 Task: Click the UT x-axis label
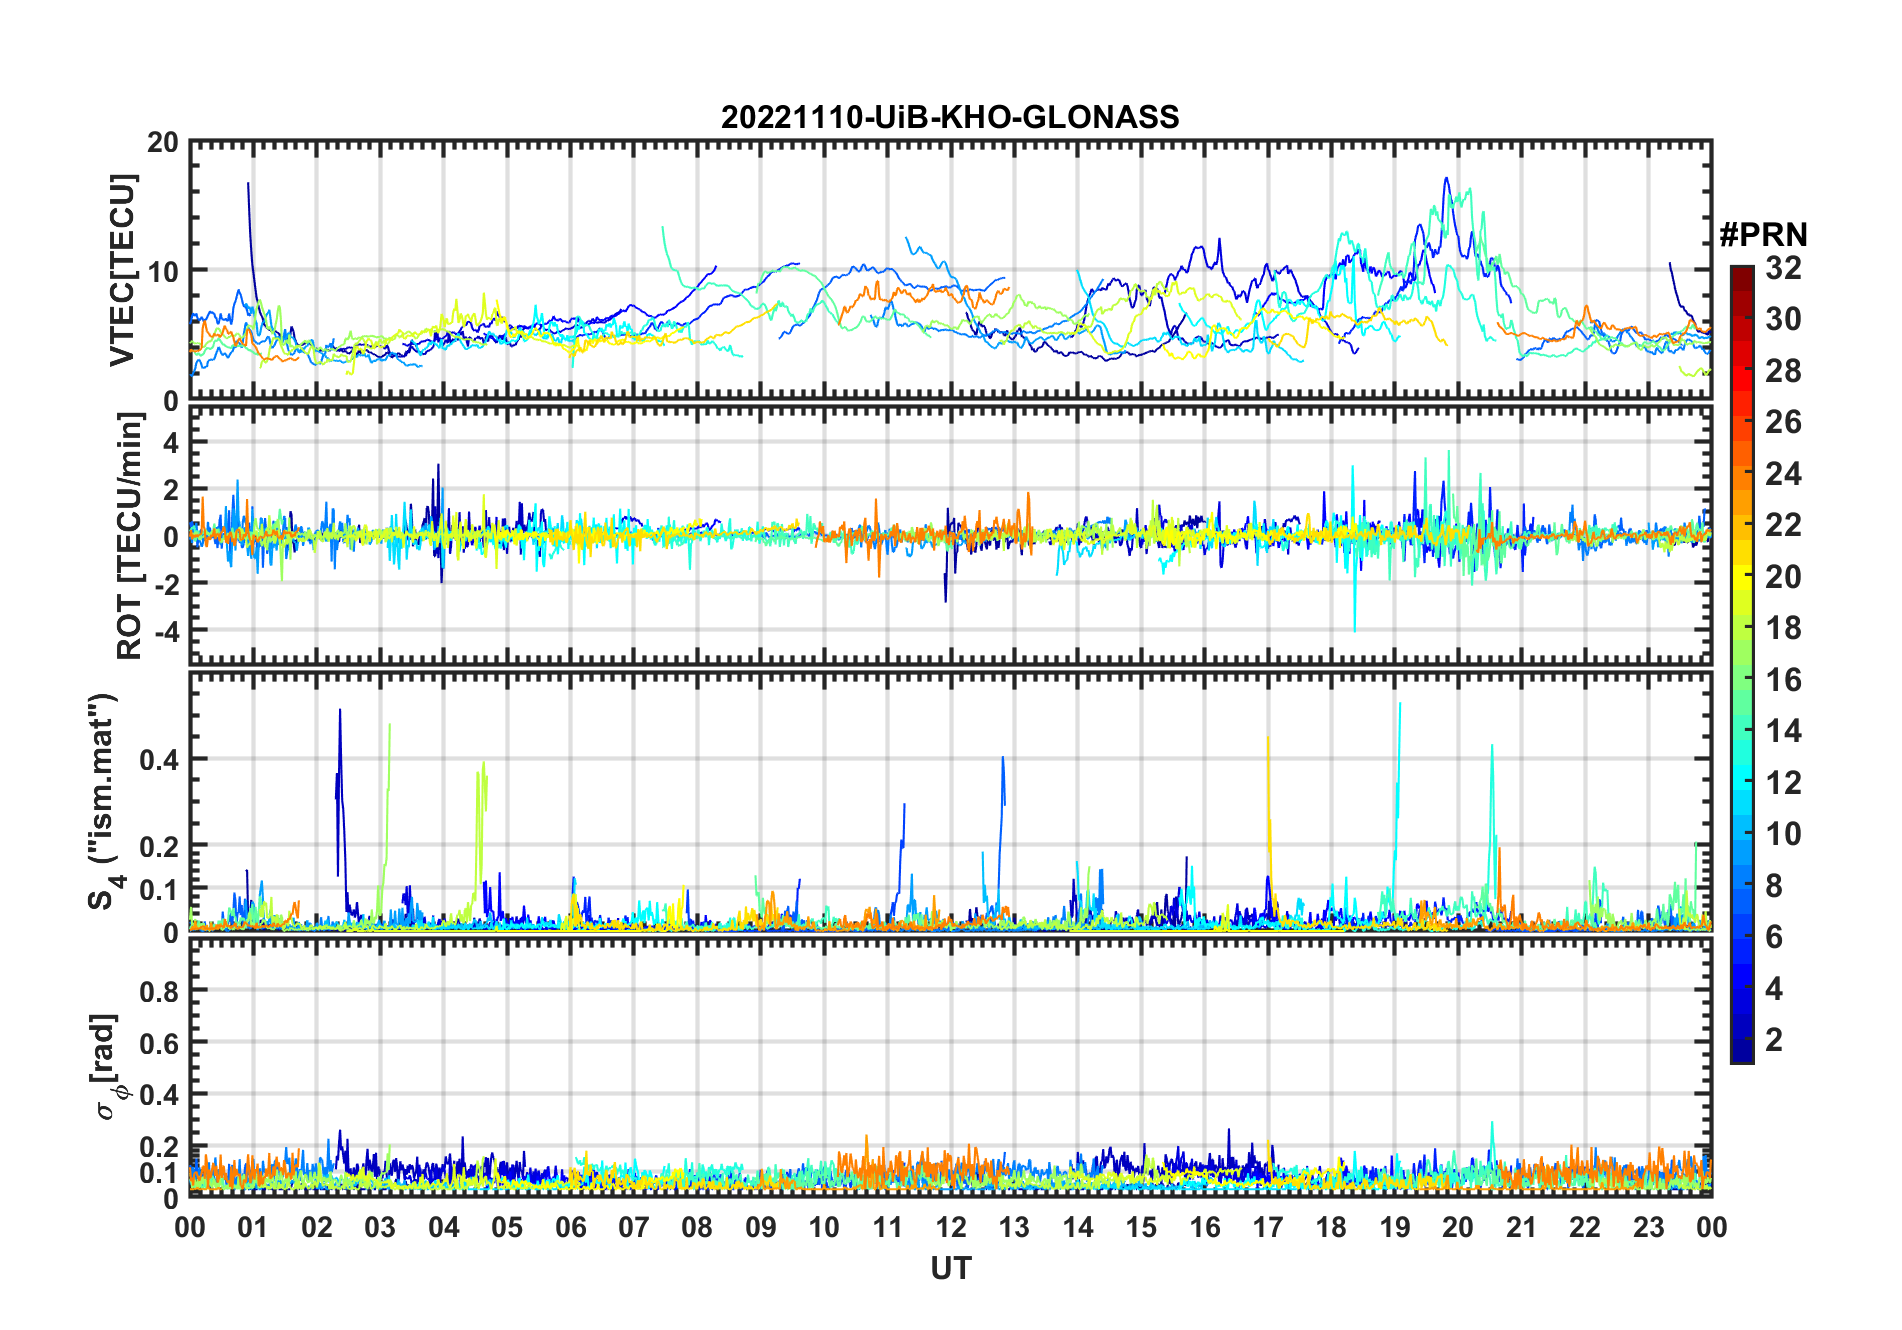click(x=950, y=1268)
